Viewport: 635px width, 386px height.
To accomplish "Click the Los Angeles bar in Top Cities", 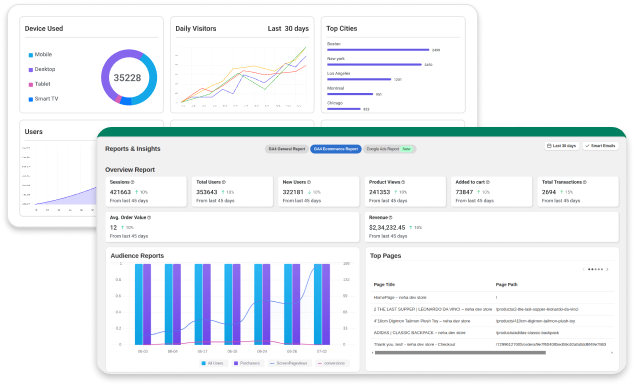I will coord(359,79).
